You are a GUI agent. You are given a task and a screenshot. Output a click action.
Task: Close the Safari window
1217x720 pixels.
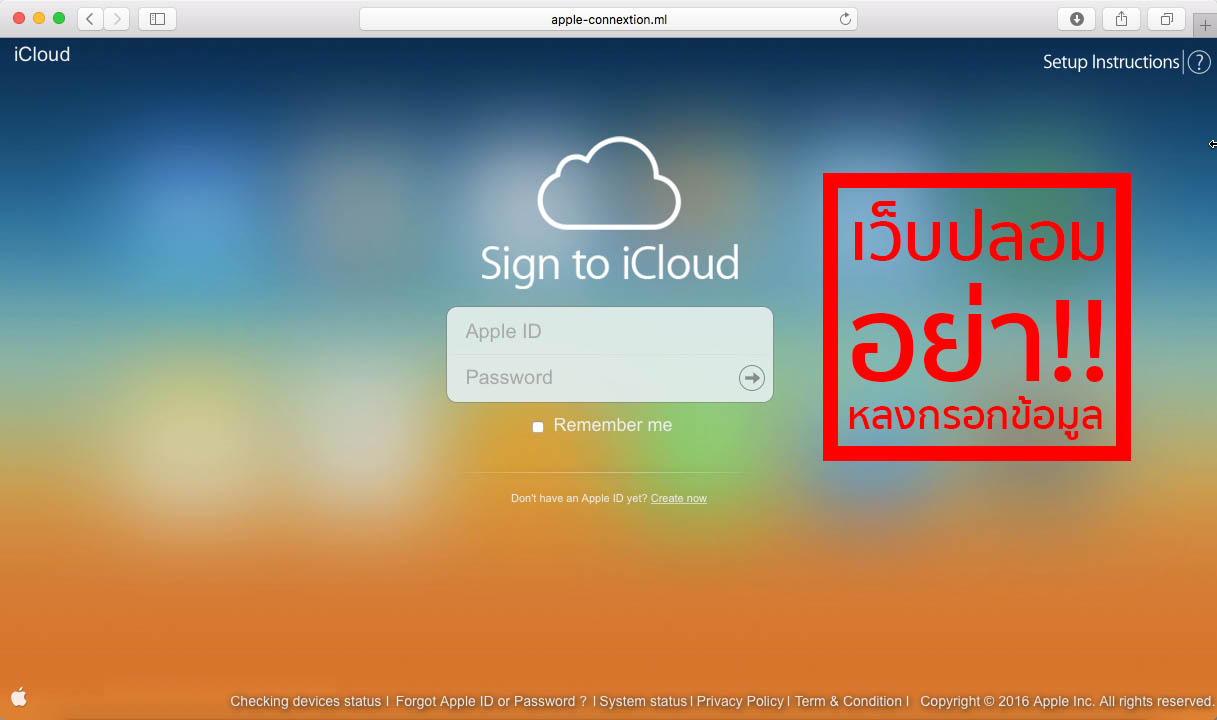pyautogui.click(x=19, y=18)
